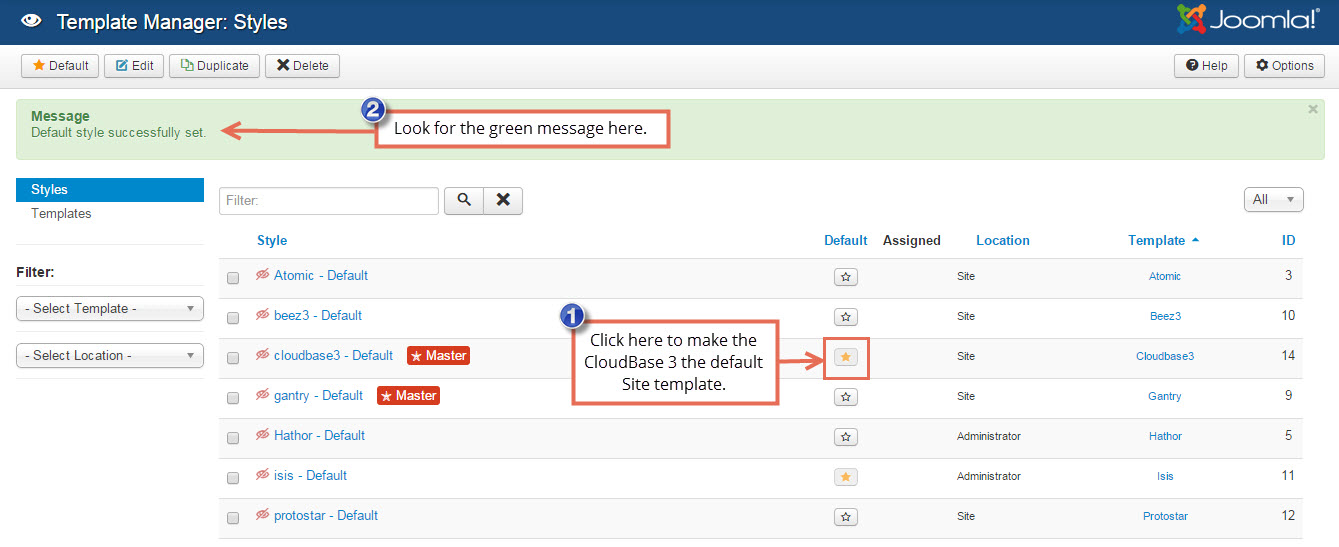Open the Options gear button
1339x547 pixels.
click(x=1284, y=66)
